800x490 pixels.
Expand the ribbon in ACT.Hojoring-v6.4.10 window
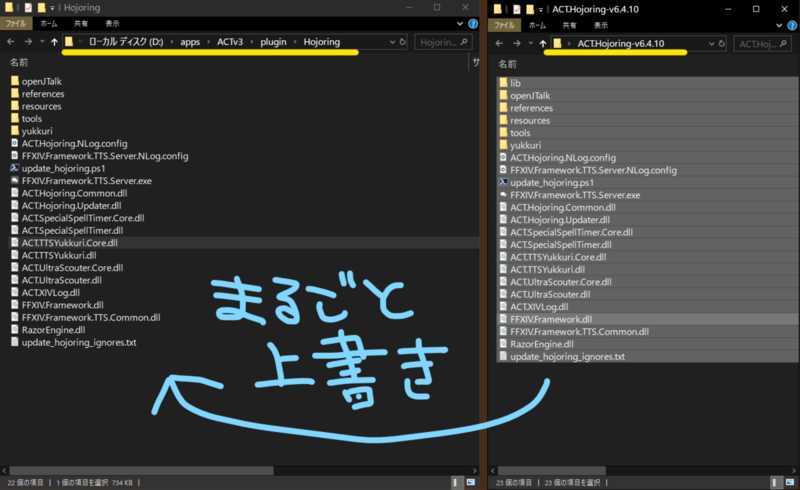tap(779, 25)
